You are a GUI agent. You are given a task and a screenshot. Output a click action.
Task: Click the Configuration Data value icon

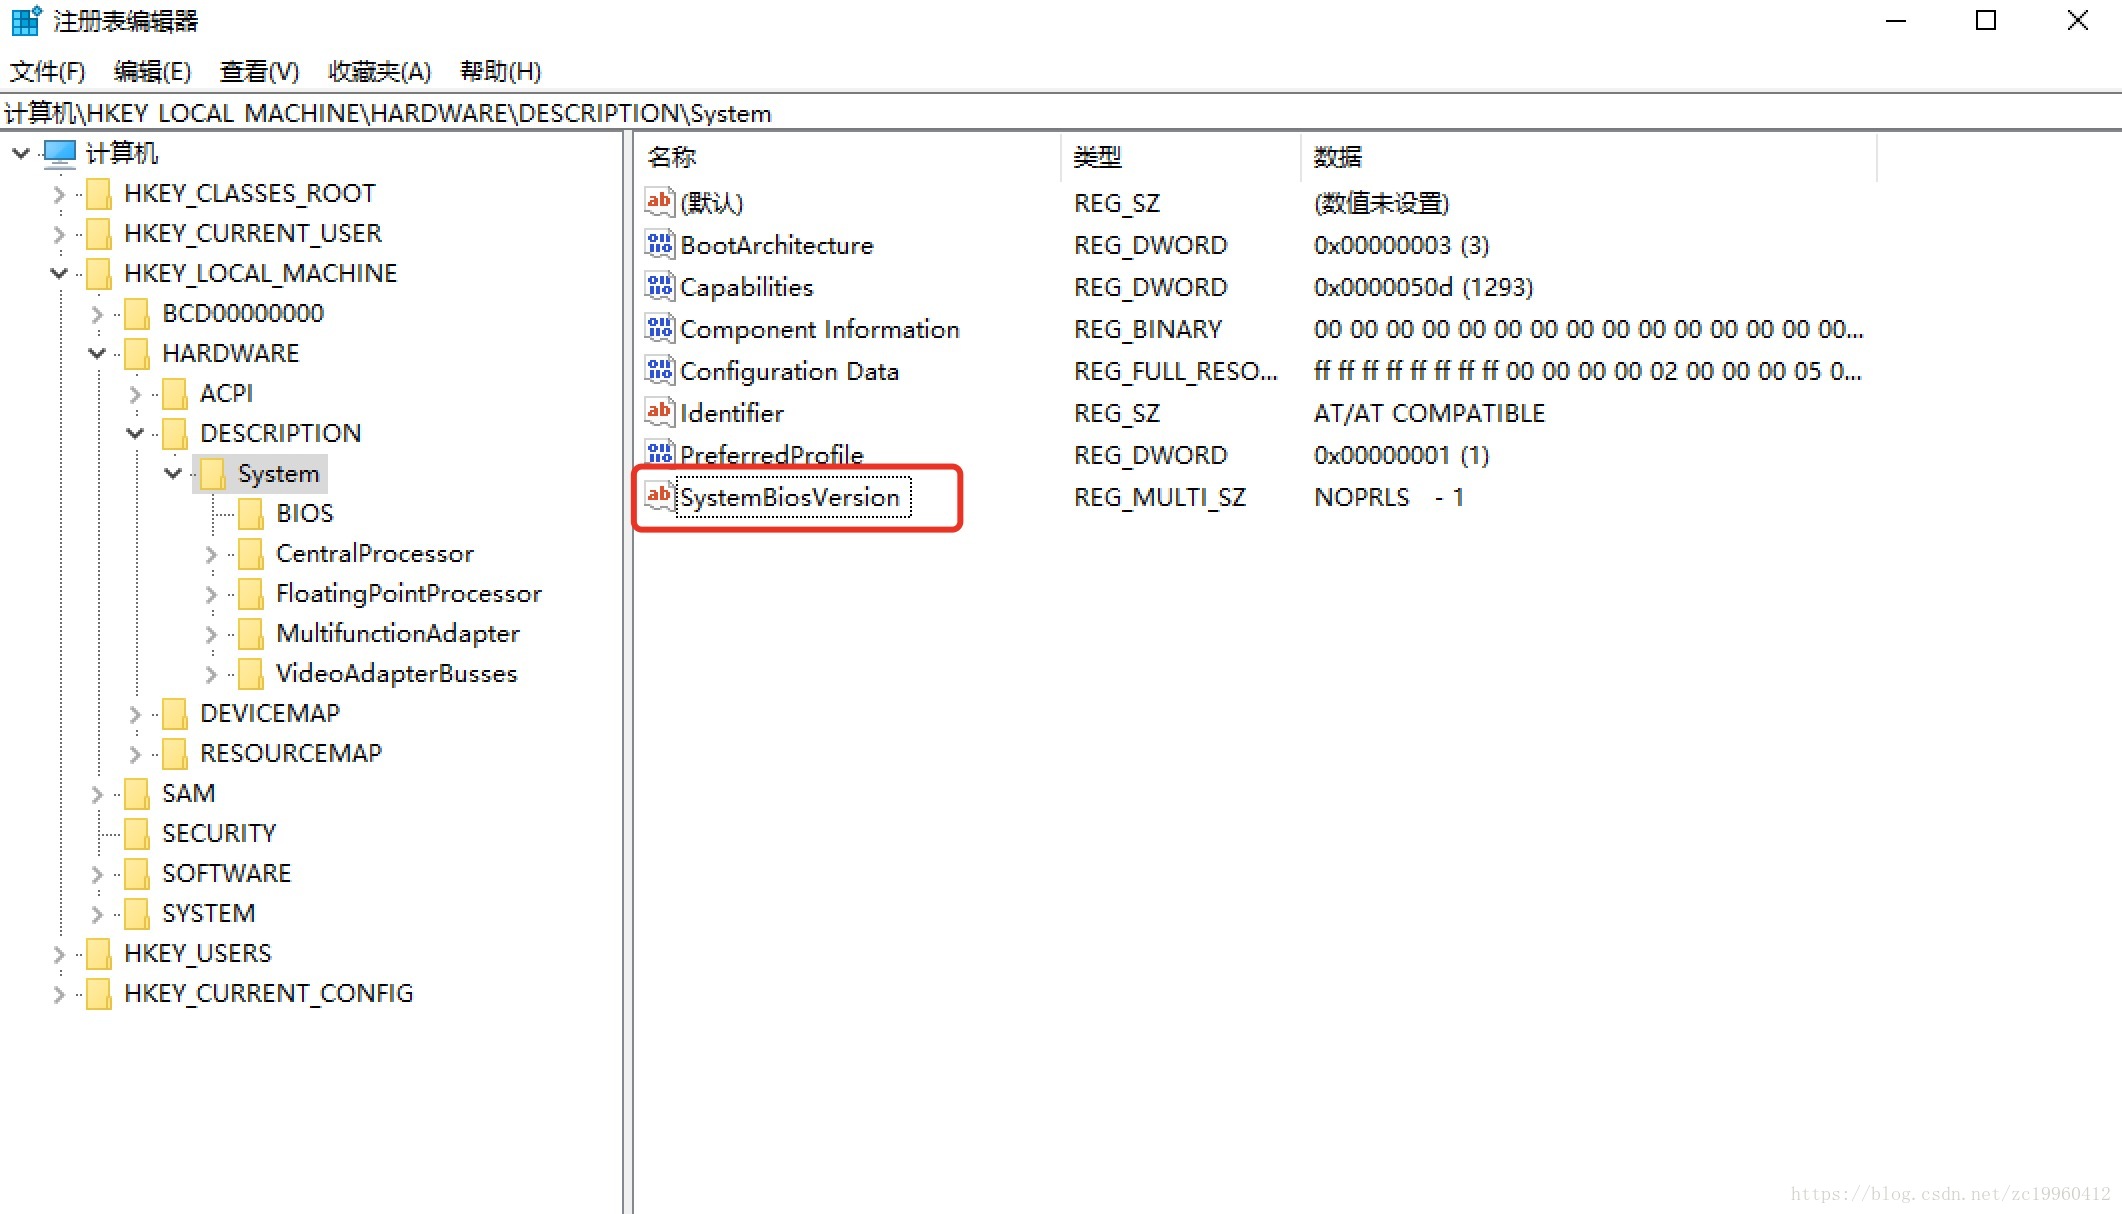click(659, 370)
